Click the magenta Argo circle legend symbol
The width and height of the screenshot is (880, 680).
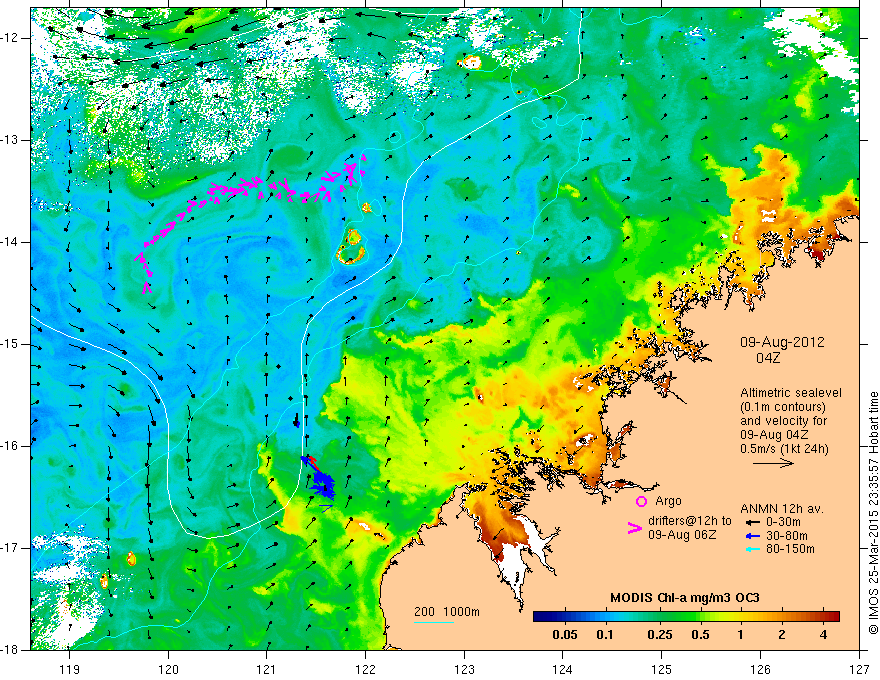pos(641,501)
